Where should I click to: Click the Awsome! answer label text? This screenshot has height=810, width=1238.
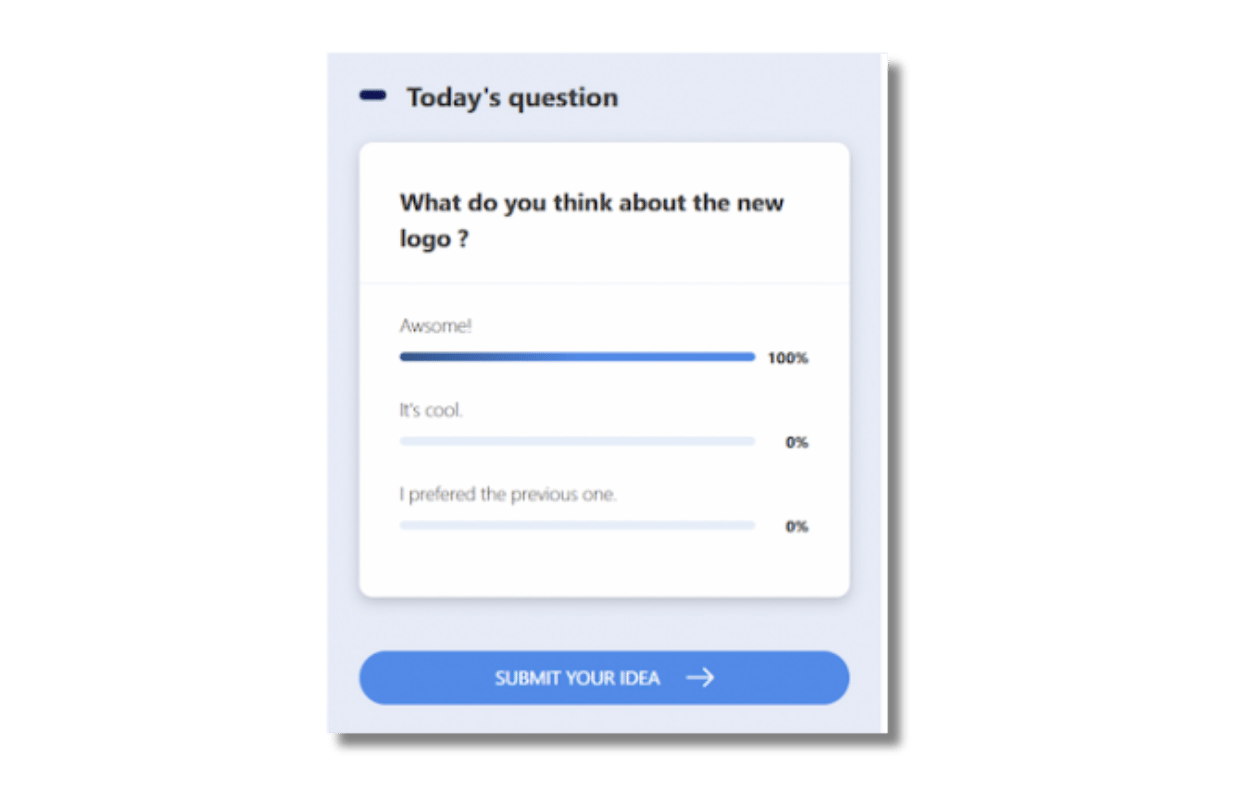coord(435,325)
